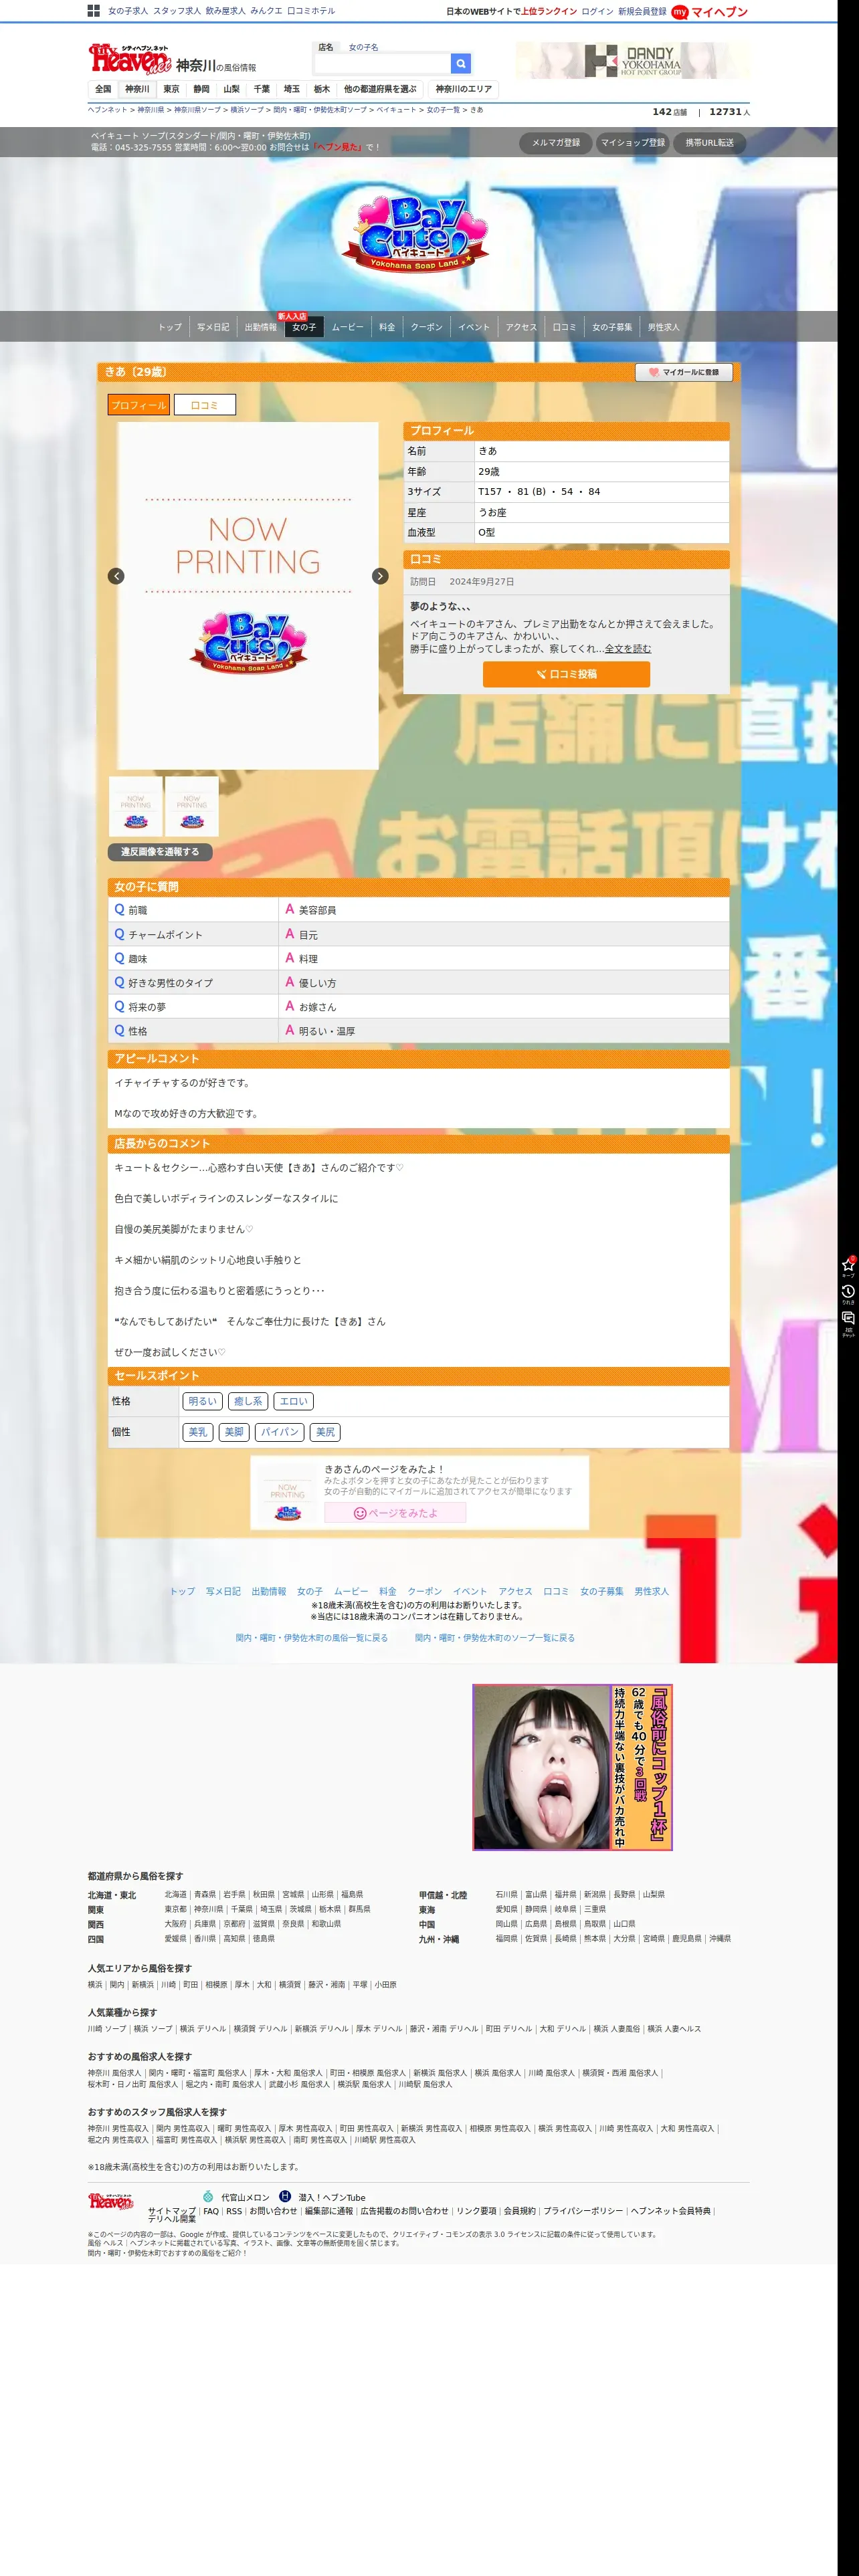This screenshot has width=859, height=2576.
Task: Click ログイン link in top bar
Action: click(x=597, y=12)
